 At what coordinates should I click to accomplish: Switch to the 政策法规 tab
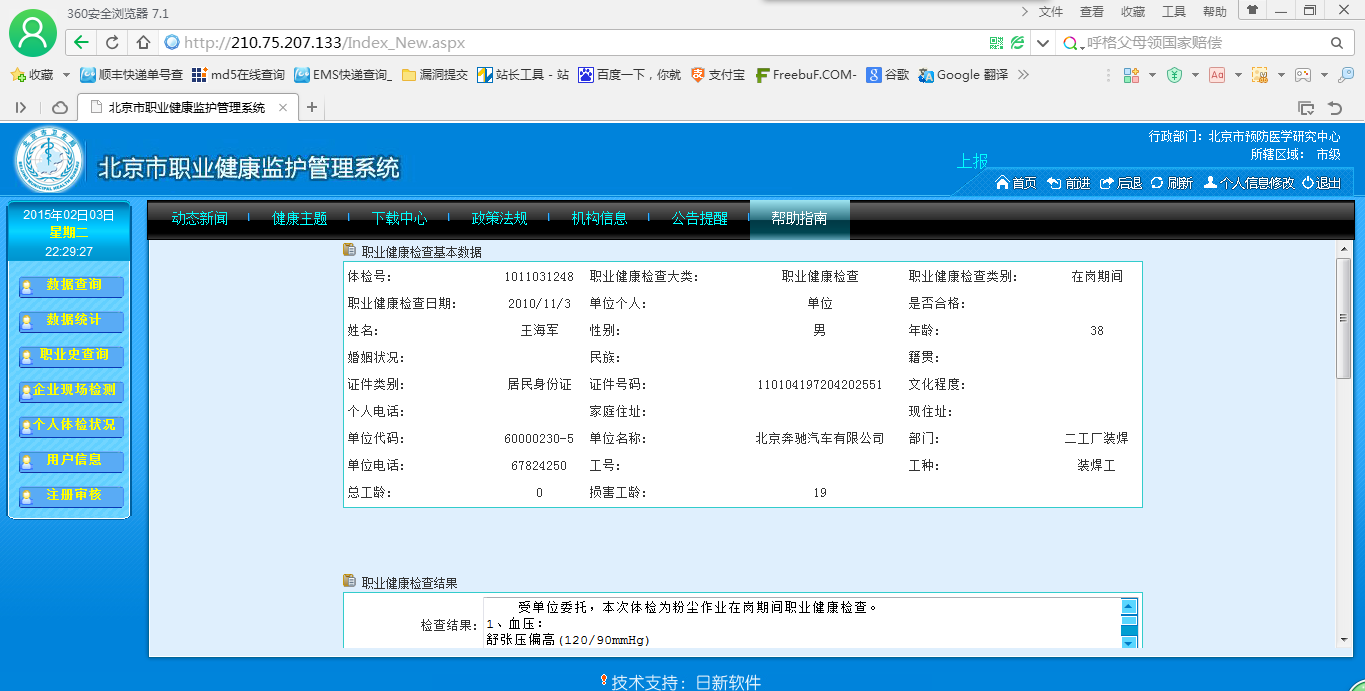point(500,218)
